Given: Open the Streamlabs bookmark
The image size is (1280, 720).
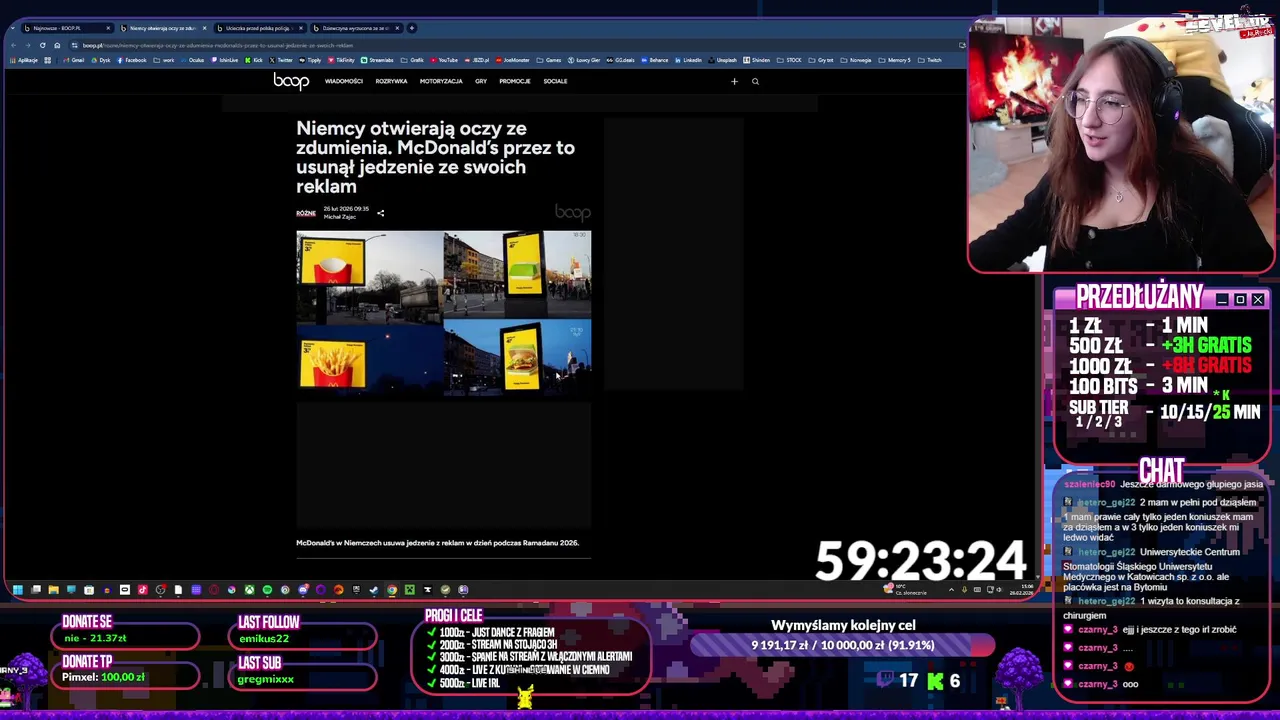Looking at the screenshot, I should (377, 60).
